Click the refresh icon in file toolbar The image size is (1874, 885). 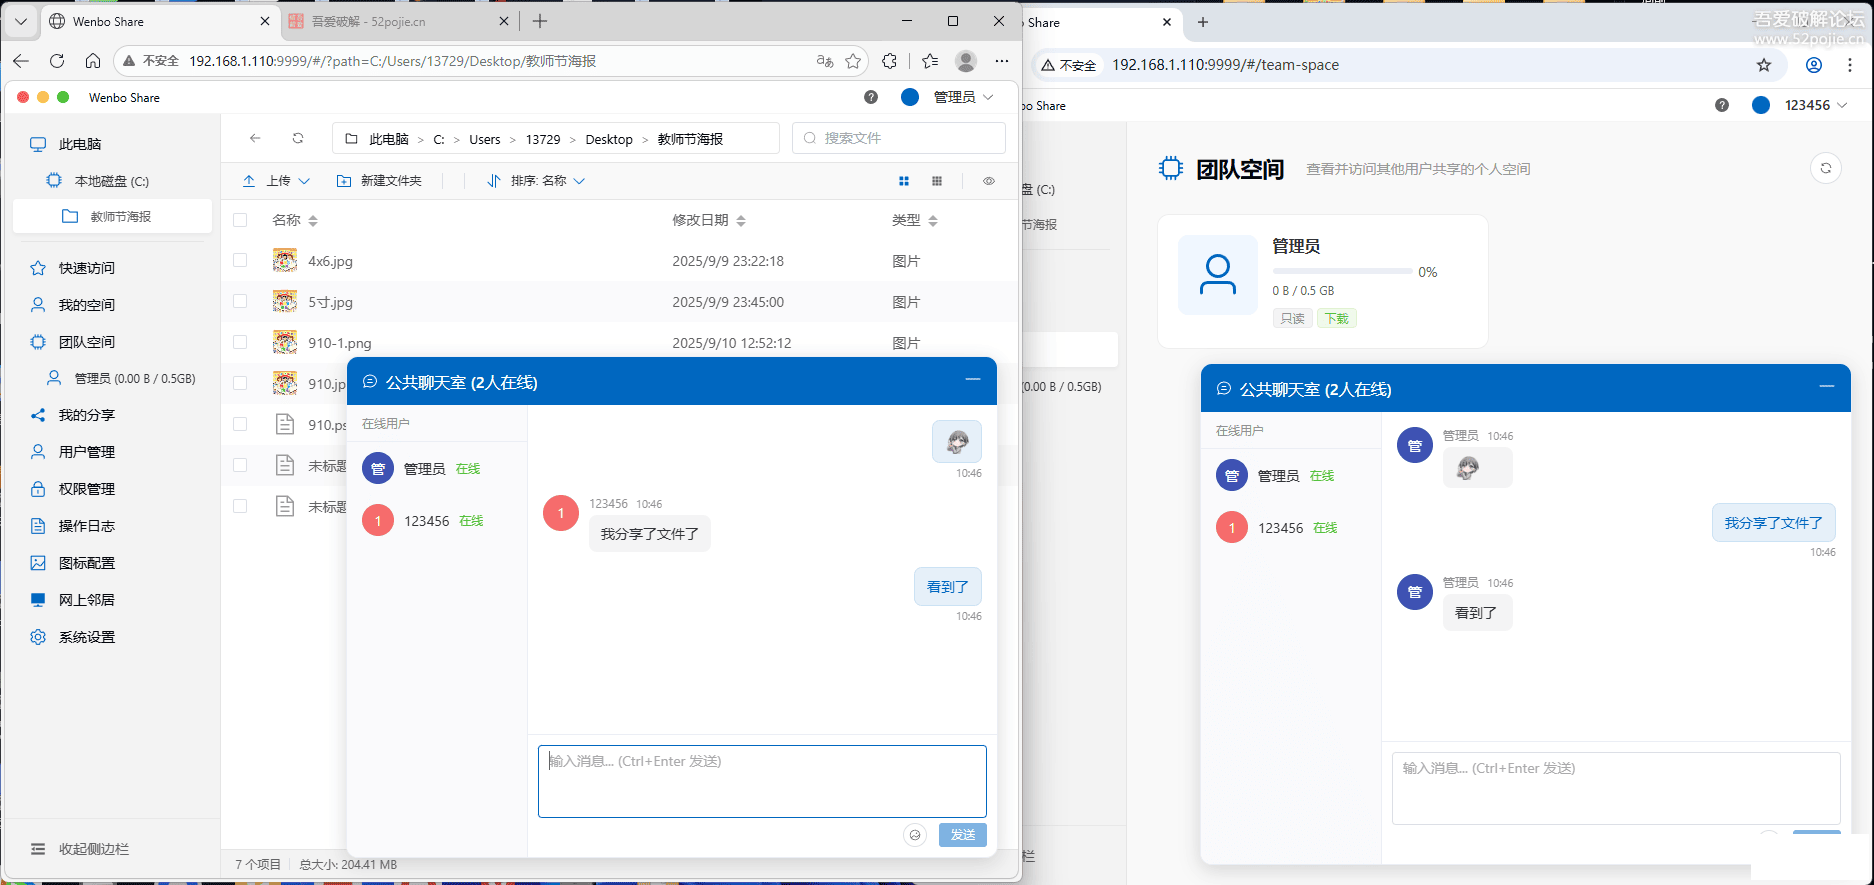(298, 138)
